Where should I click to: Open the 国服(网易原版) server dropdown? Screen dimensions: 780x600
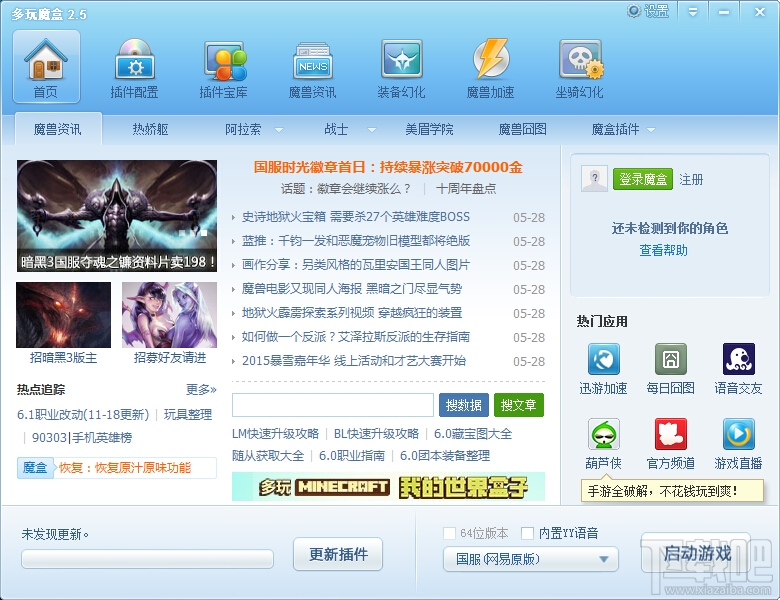[x=531, y=559]
